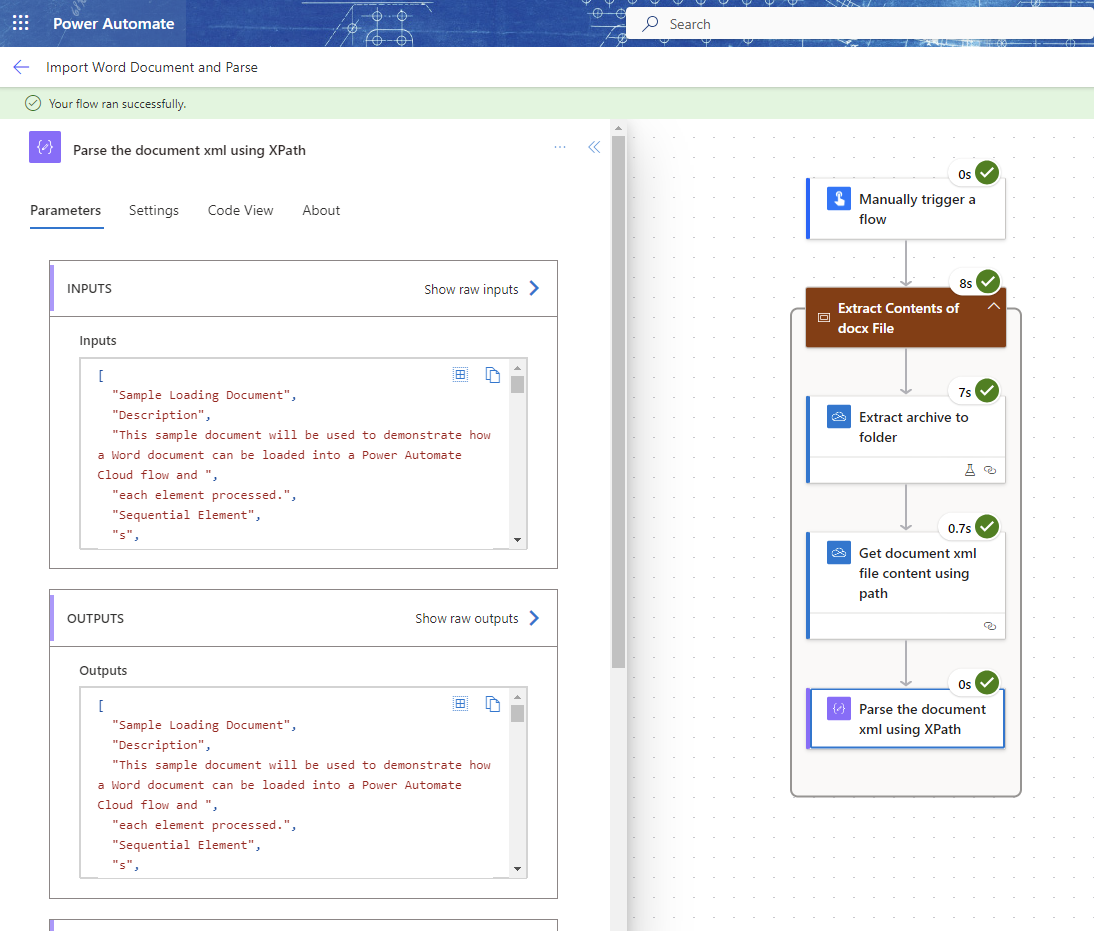The width and height of the screenshot is (1094, 931).
Task: Click success check on Extract archive to folder
Action: 987,390
